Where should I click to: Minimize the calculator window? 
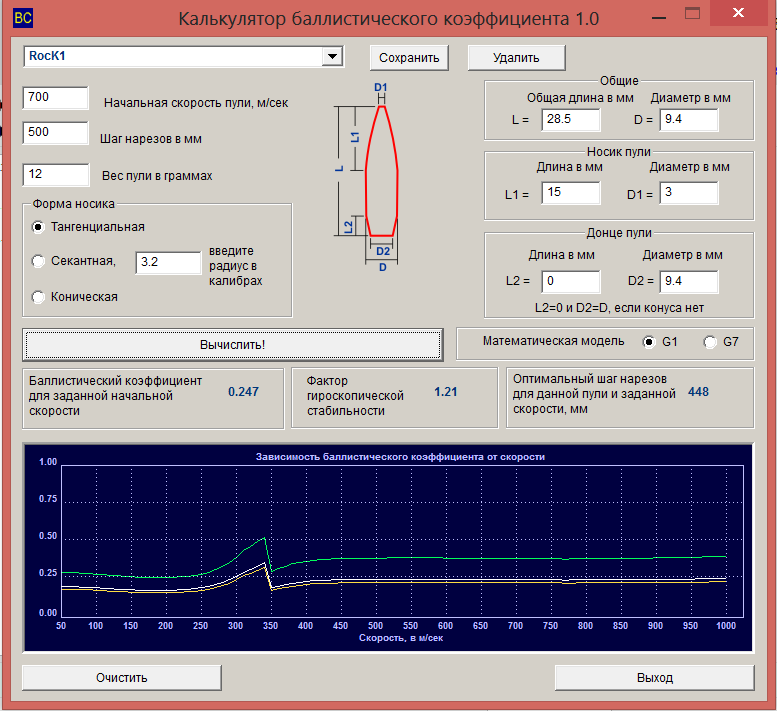657,15
